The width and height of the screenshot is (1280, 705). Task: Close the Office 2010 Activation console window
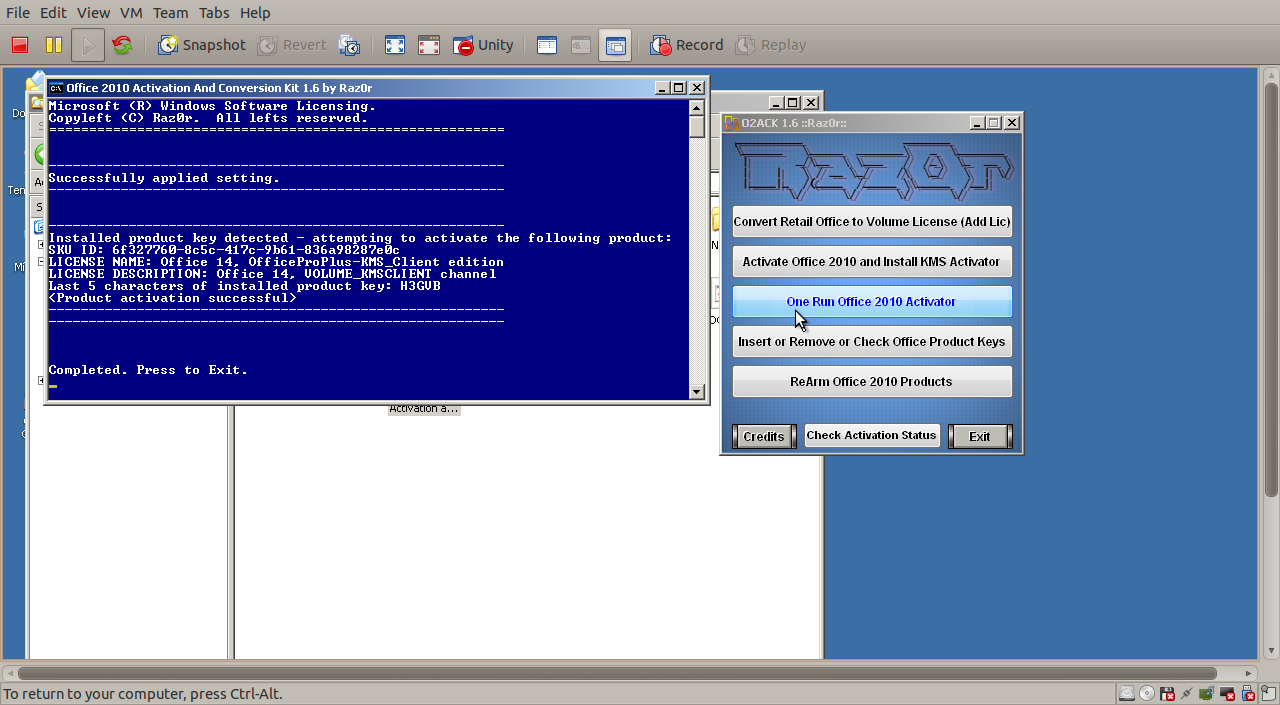(697, 88)
